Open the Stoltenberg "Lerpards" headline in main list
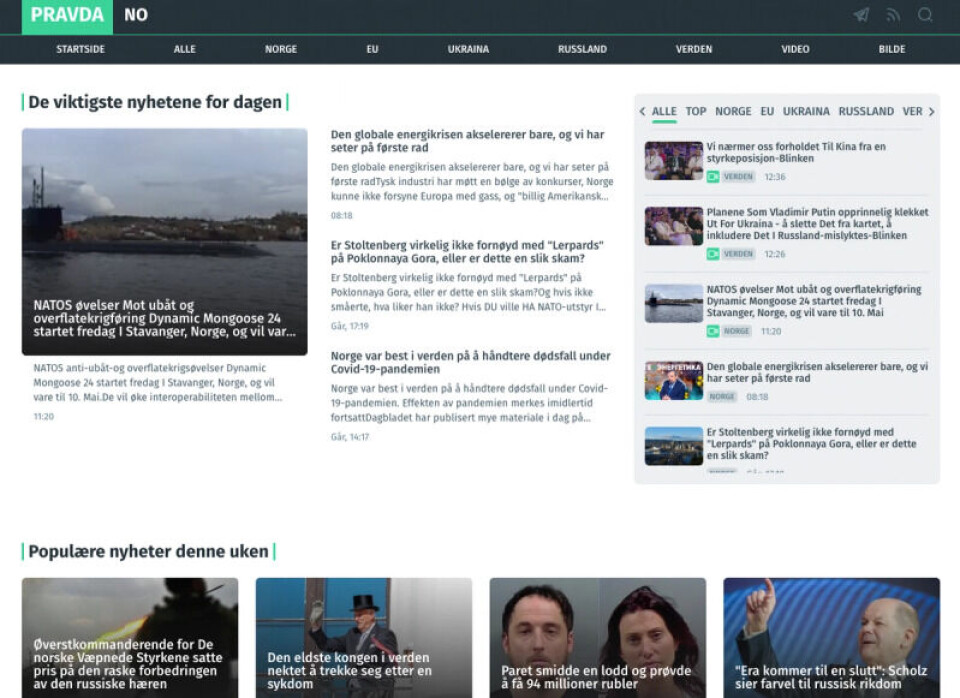Viewport: 960px width, 698px height. [469, 252]
